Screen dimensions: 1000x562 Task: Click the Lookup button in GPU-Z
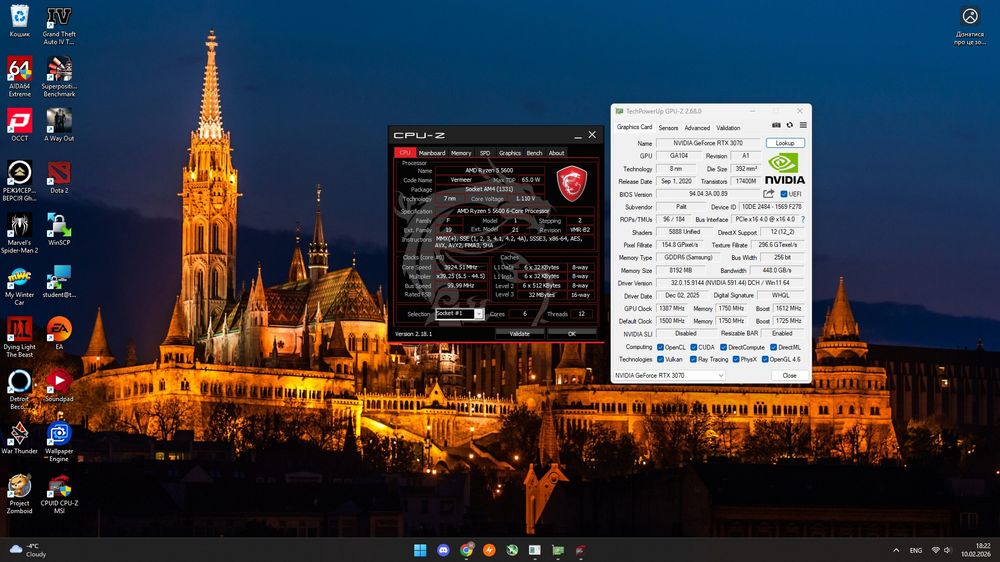[x=785, y=143]
